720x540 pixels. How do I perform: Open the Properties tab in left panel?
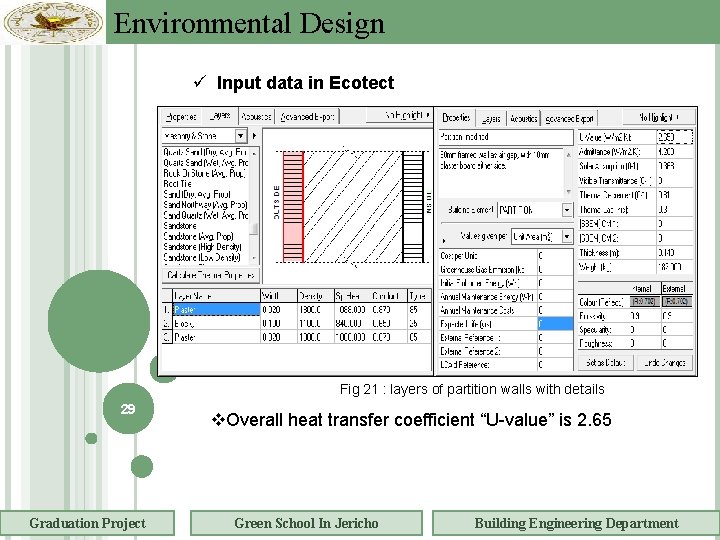pos(181,117)
